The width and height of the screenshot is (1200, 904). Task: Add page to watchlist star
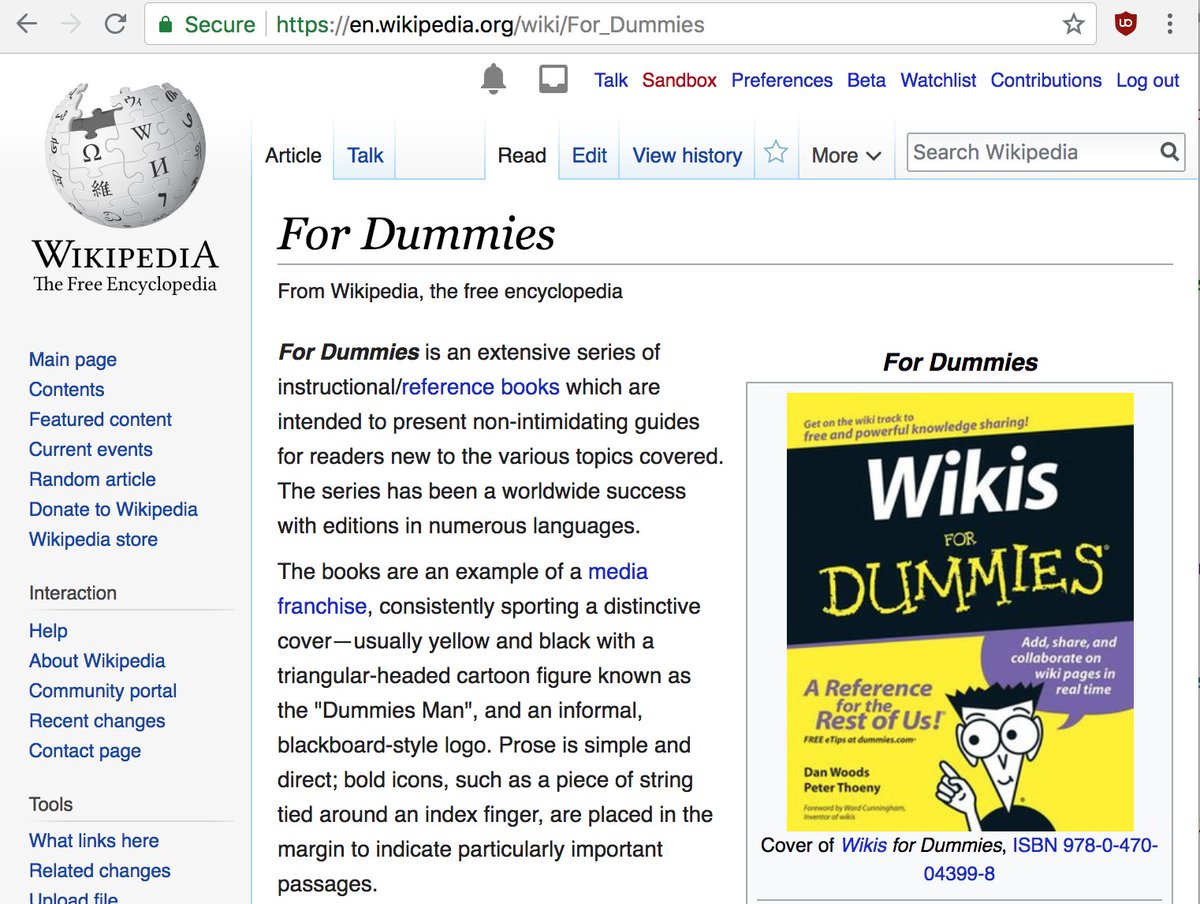[x=776, y=152]
